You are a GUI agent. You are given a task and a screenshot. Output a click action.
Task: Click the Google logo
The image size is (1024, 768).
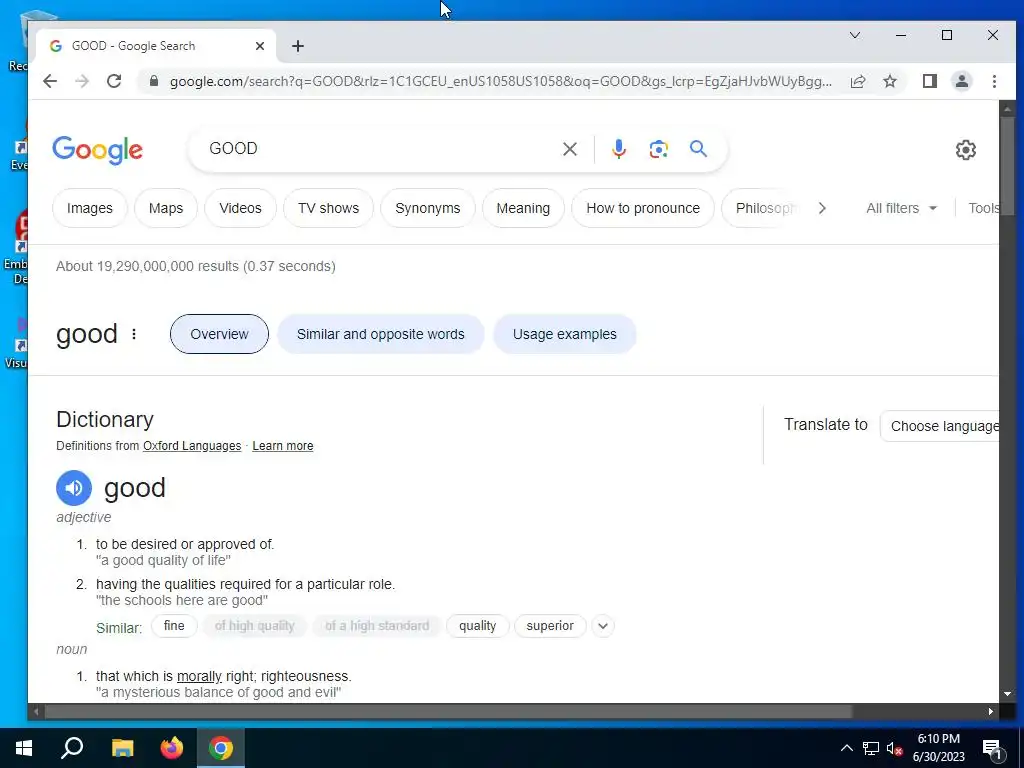click(x=97, y=150)
